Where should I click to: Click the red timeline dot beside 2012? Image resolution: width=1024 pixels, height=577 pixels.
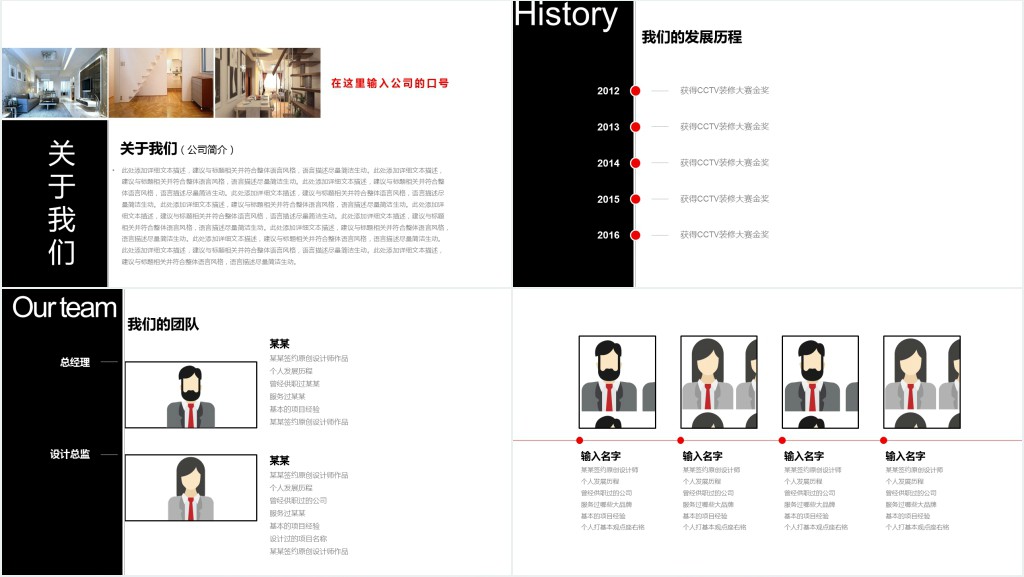pos(635,91)
